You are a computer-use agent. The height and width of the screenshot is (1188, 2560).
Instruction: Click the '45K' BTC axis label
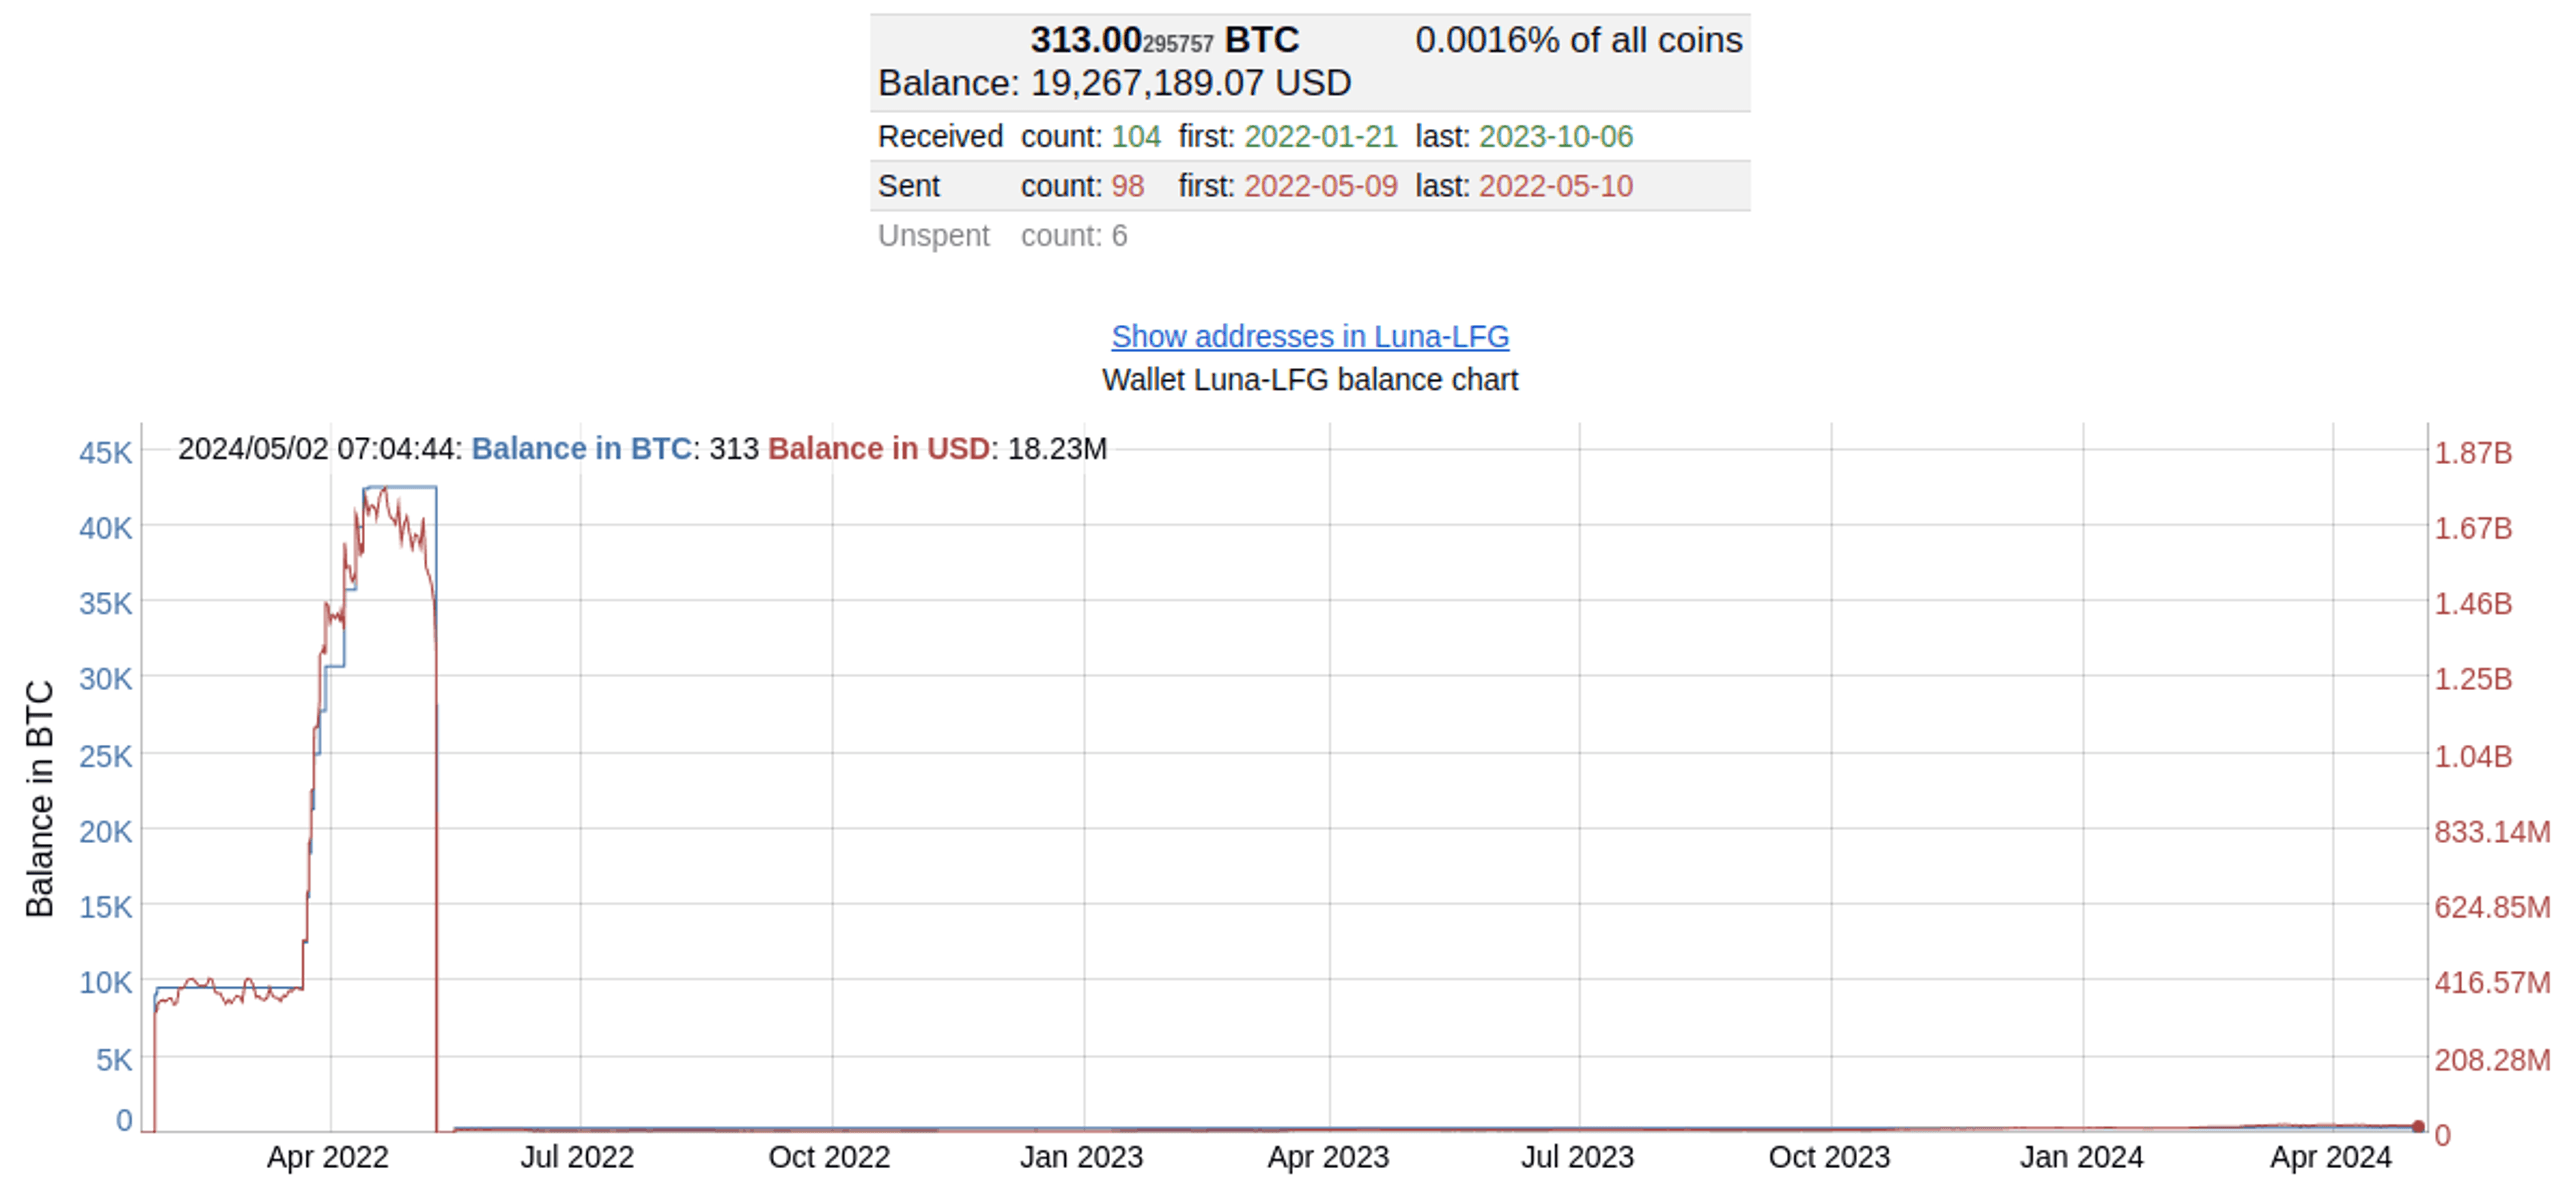click(x=105, y=453)
